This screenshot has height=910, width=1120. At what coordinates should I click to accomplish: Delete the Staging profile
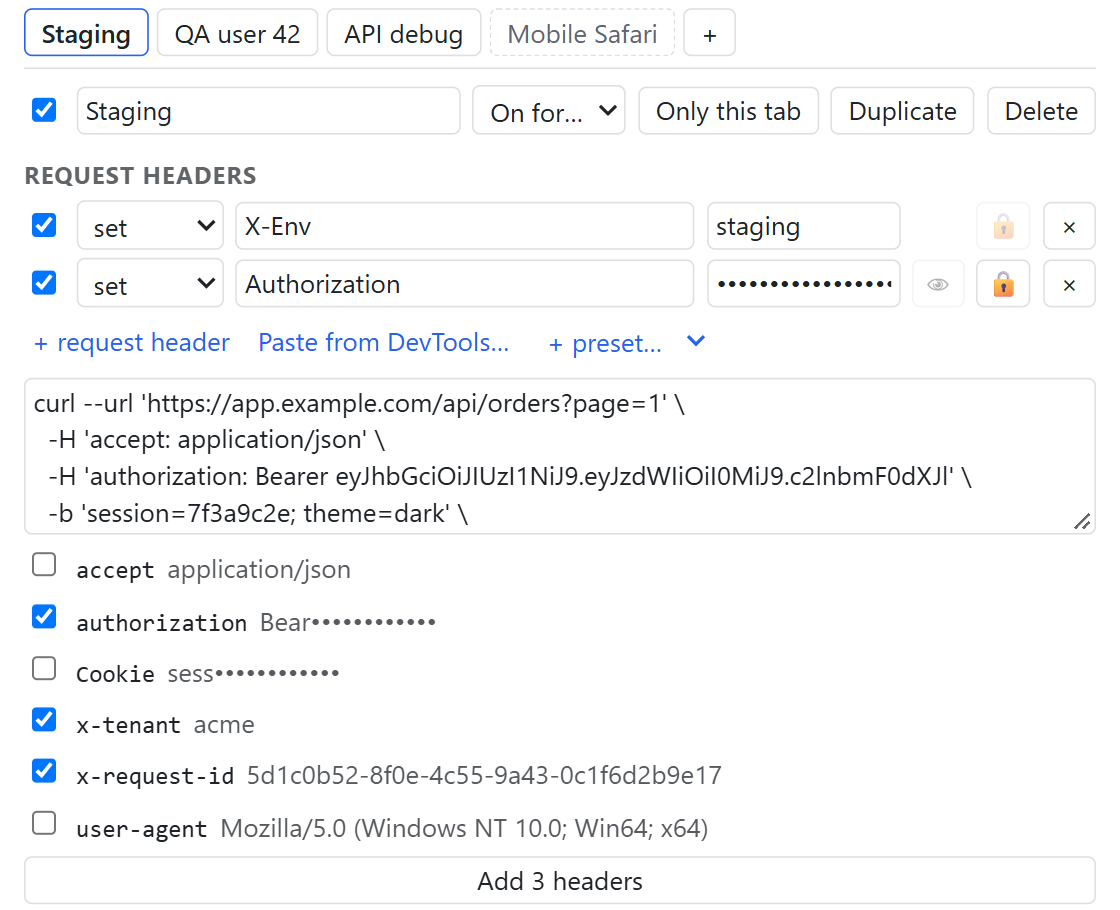tap(1041, 111)
